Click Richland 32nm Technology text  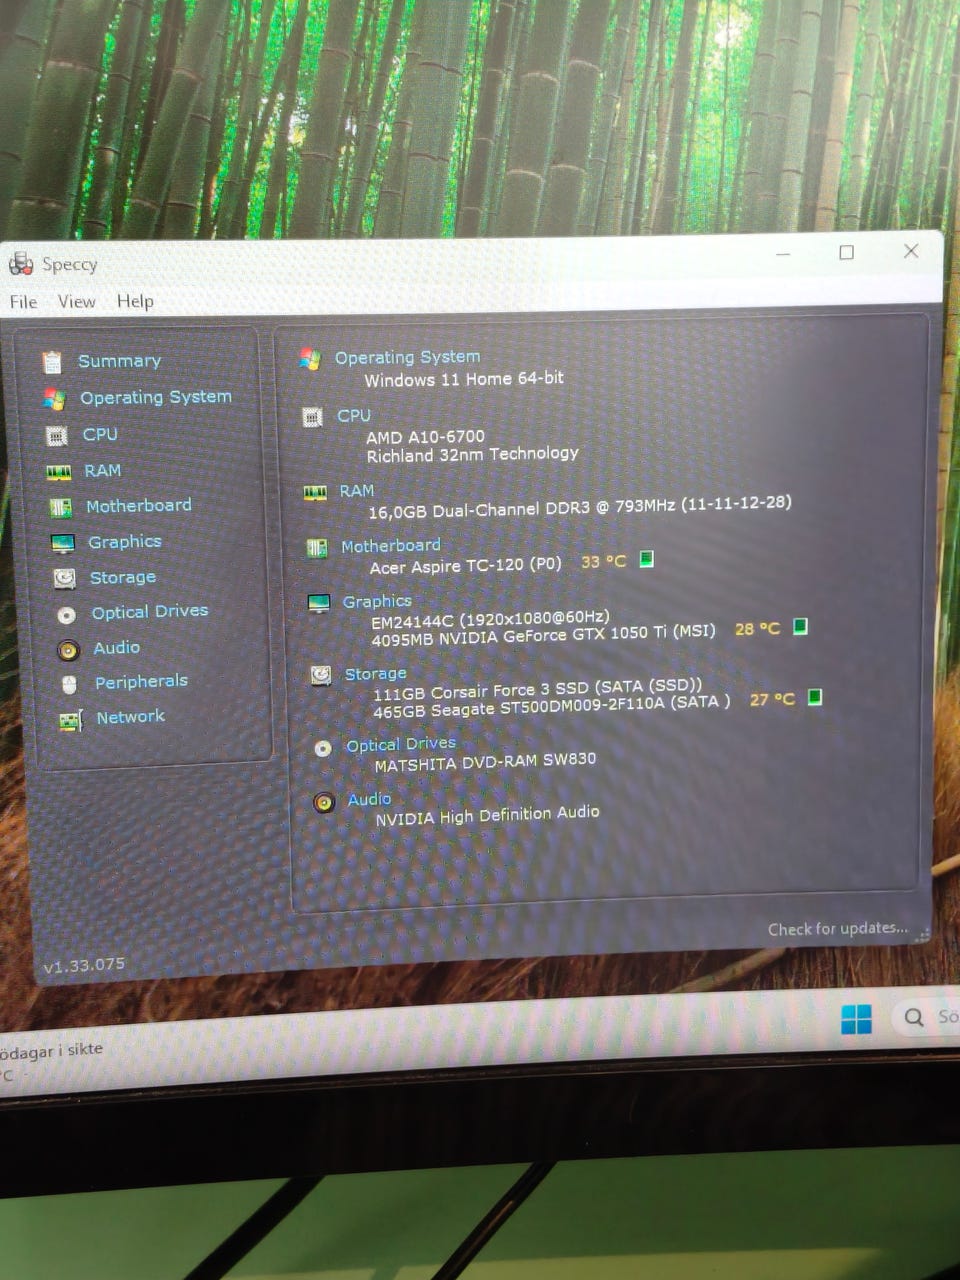click(x=472, y=454)
